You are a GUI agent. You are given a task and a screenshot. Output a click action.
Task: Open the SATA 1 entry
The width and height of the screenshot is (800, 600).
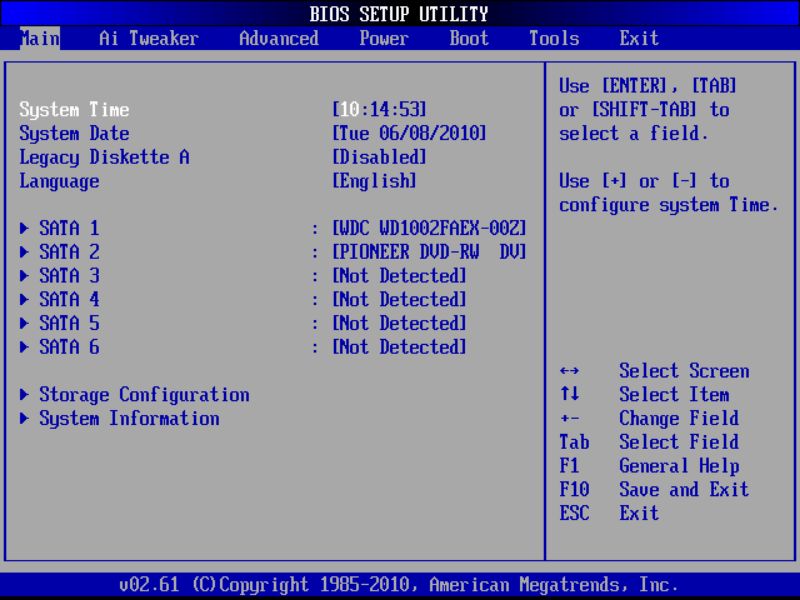pyautogui.click(x=69, y=228)
